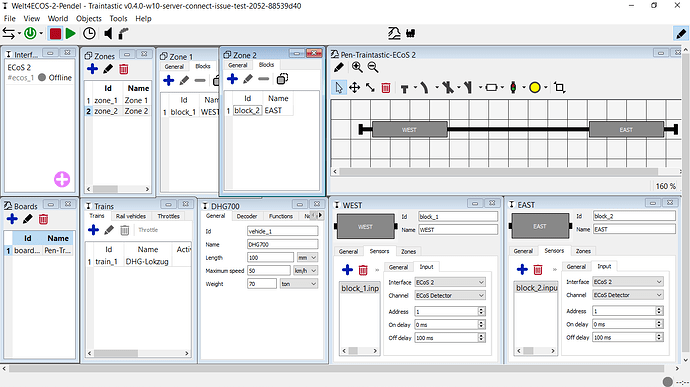This screenshot has width=690, height=387.
Task: Click edit pencil in board window toolbar
Action: click(x=338, y=67)
